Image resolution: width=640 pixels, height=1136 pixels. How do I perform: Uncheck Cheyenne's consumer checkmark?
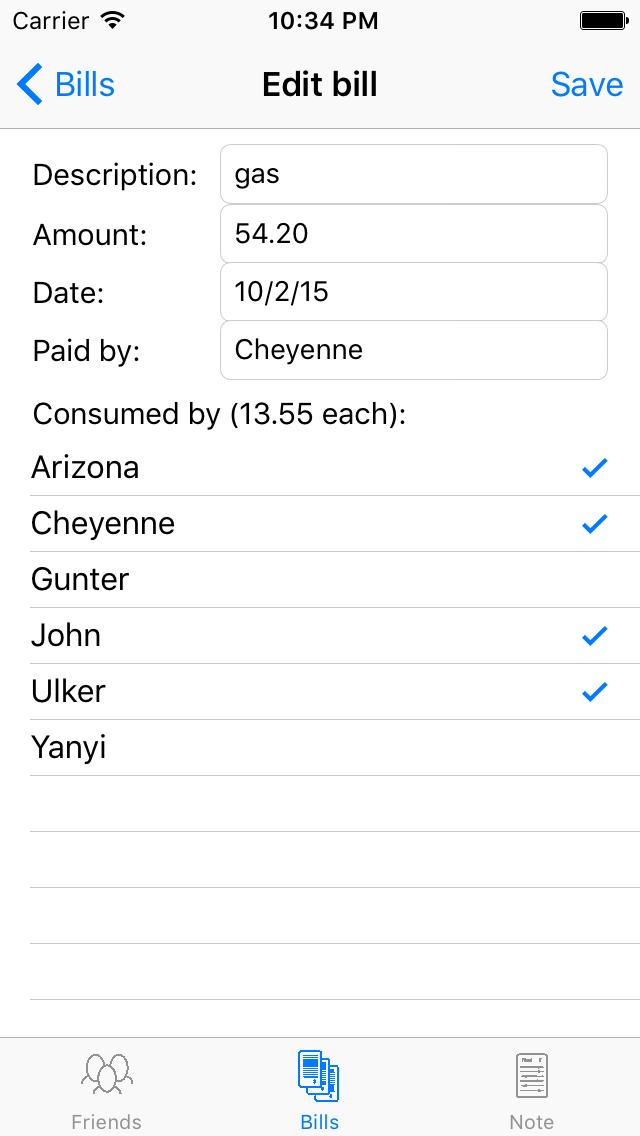pyautogui.click(x=594, y=523)
